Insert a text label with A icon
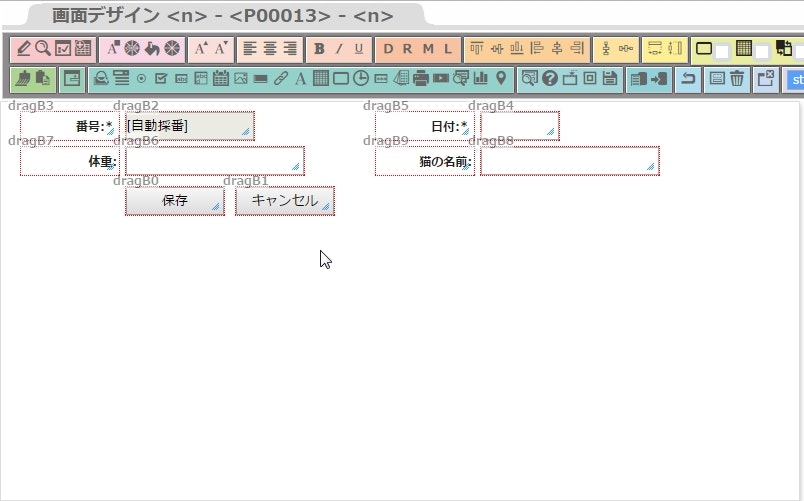Image resolution: width=804 pixels, height=501 pixels. pos(300,79)
